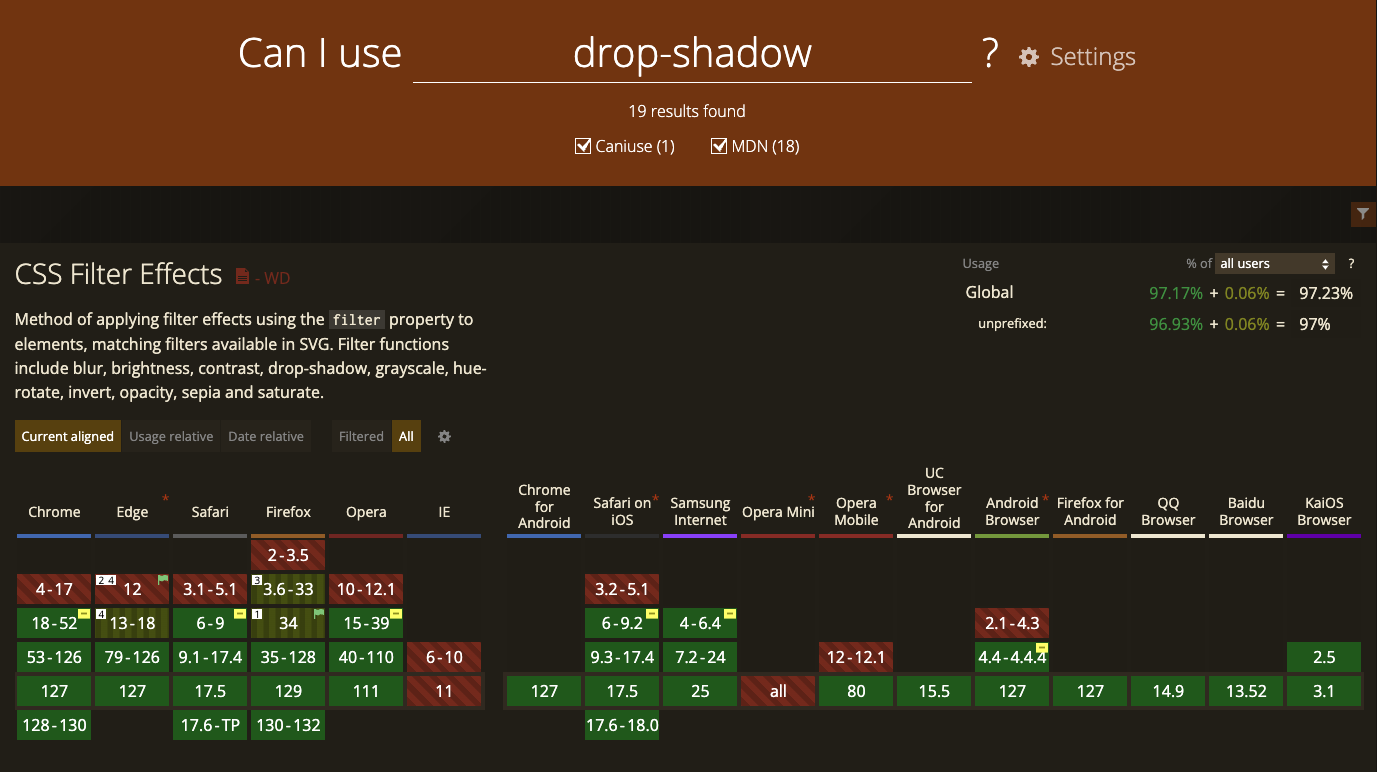Viewport: 1377px width, 772px height.
Task: Click the drop-shadow search field
Action: point(692,53)
